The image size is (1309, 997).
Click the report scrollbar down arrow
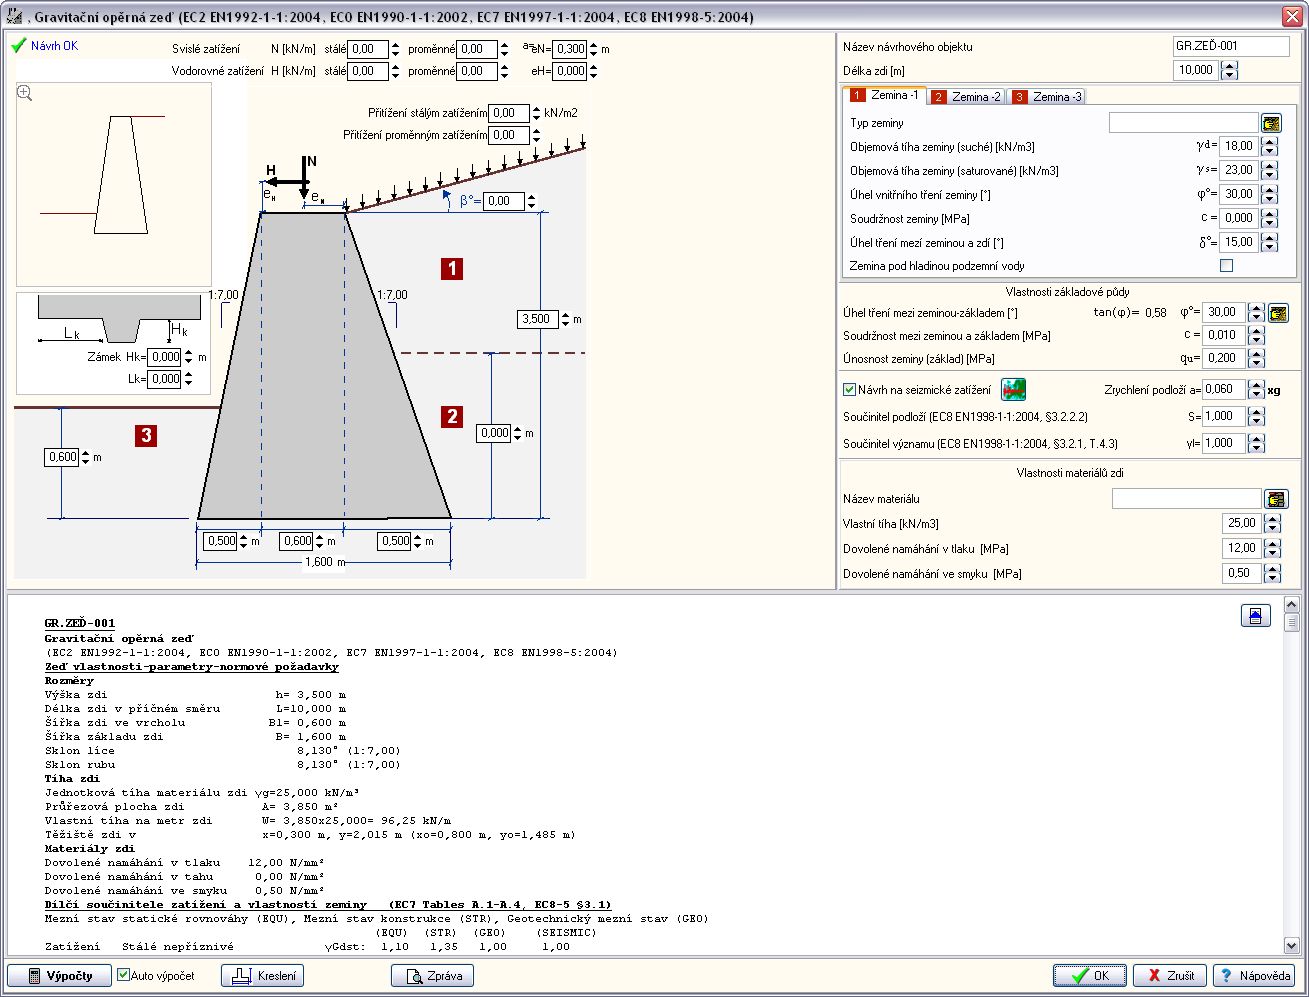pos(1291,946)
